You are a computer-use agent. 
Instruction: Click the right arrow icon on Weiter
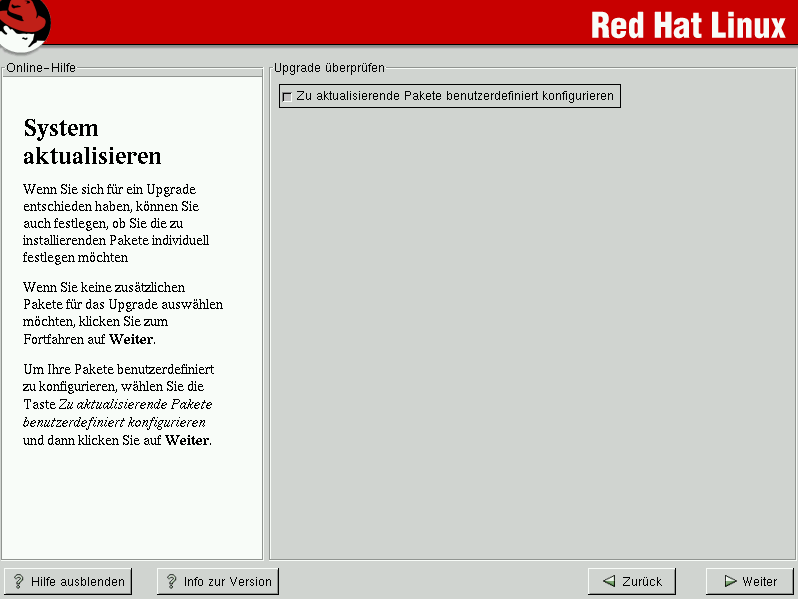(730, 581)
